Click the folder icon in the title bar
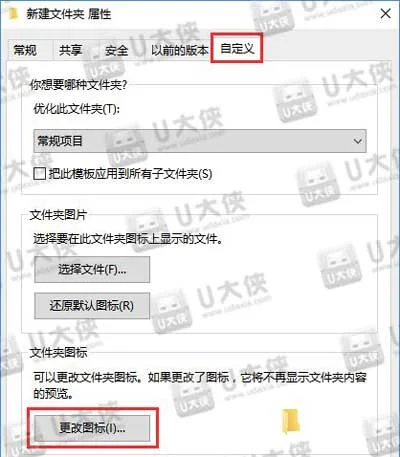The height and width of the screenshot is (457, 400). click(13, 14)
